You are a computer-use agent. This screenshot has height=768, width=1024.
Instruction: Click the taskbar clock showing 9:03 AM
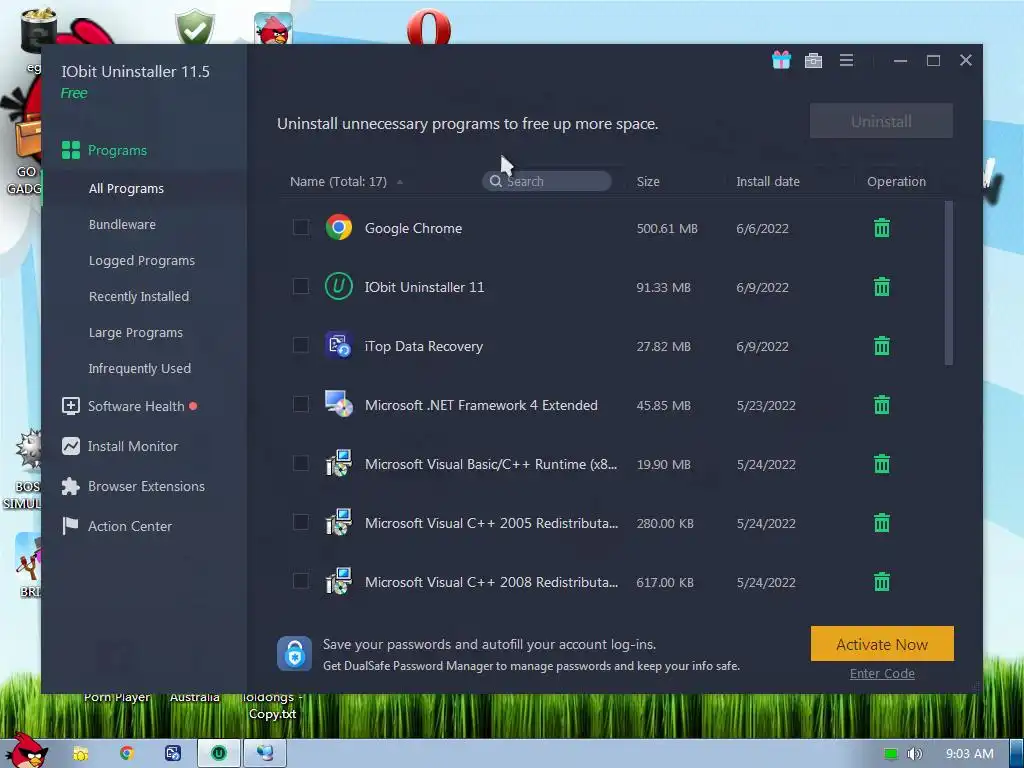[969, 754]
